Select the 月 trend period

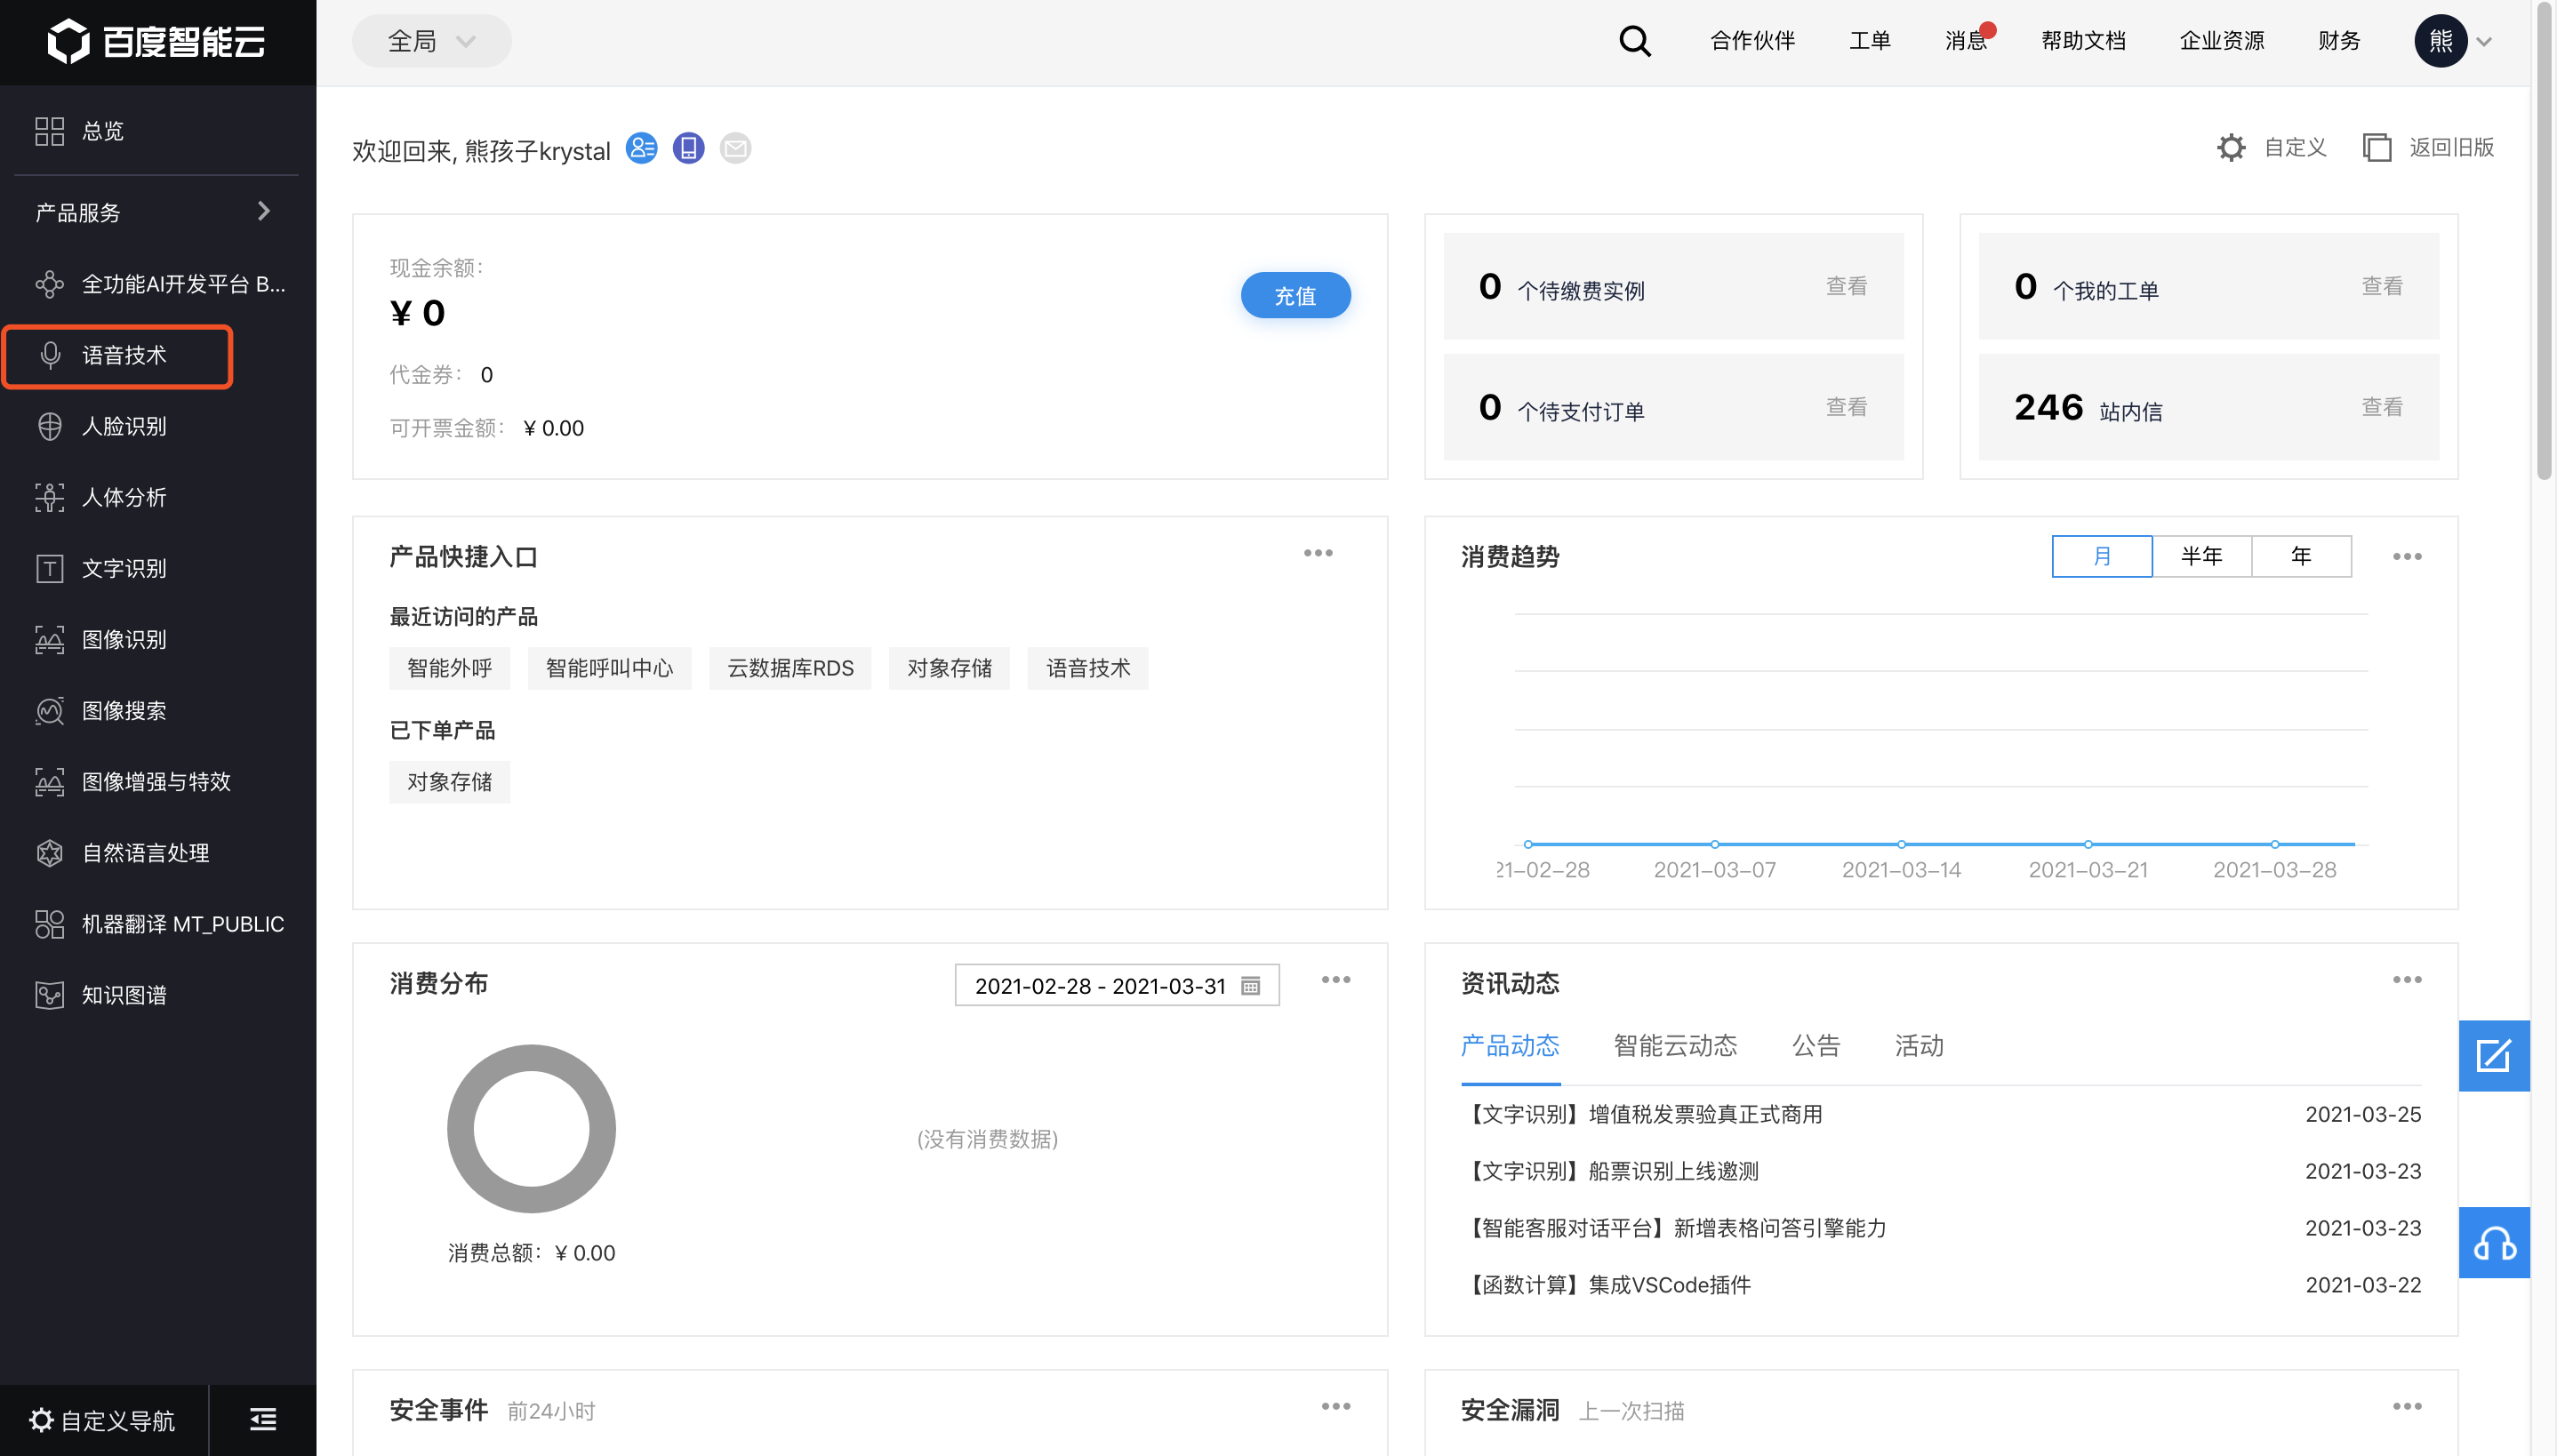tap(2102, 556)
